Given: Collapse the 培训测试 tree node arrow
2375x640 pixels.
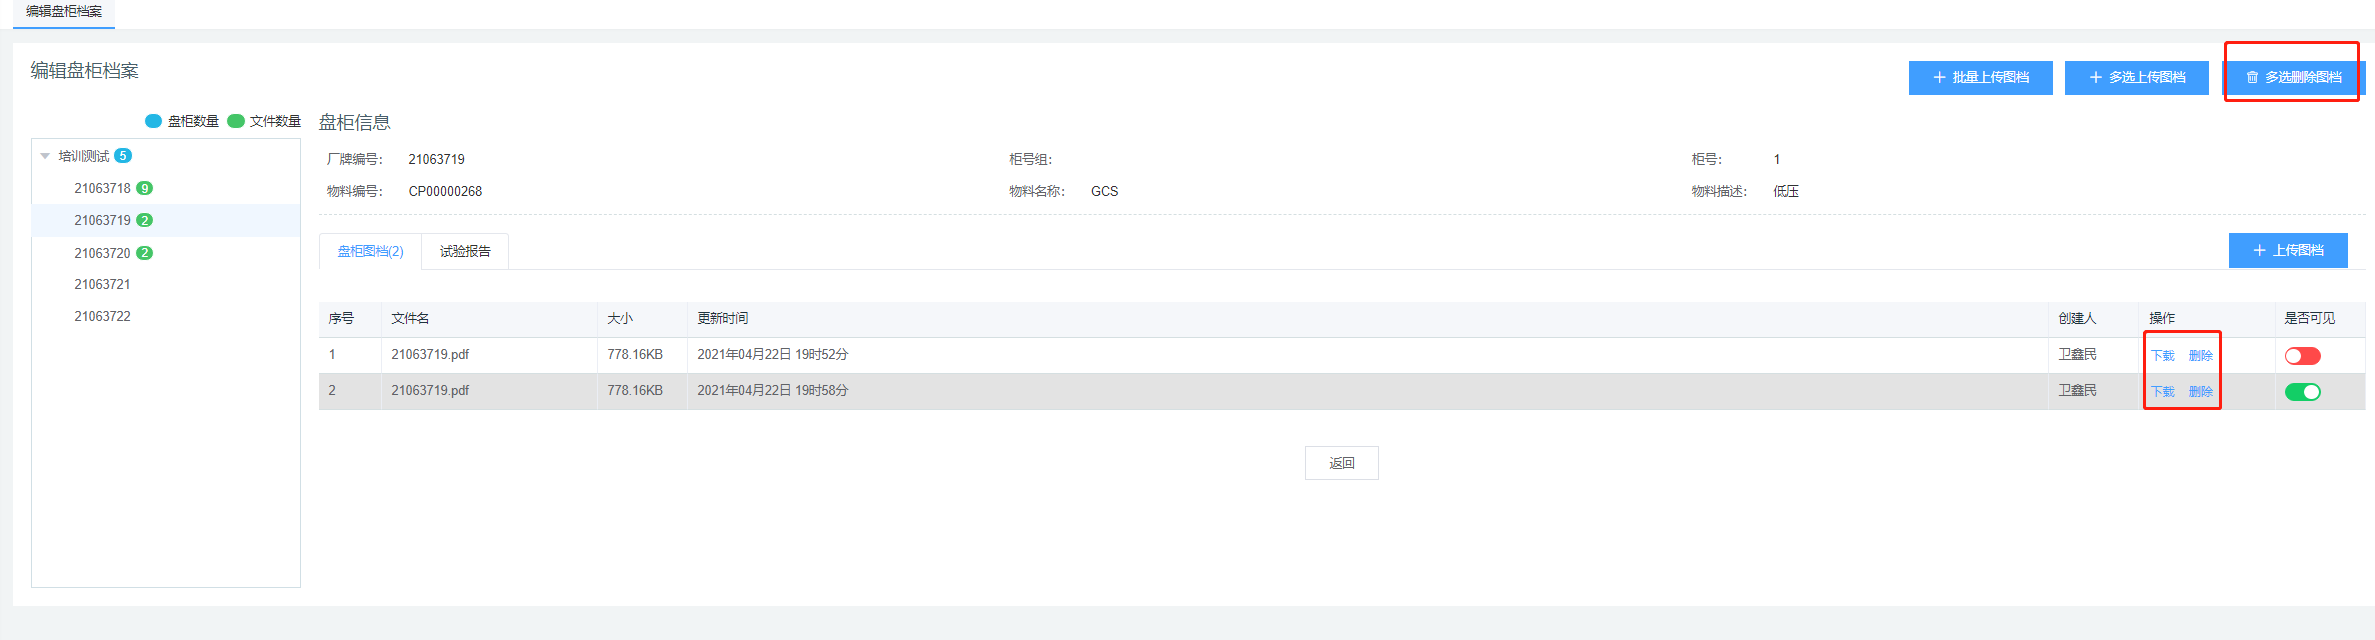Looking at the screenshot, I should 45,156.
